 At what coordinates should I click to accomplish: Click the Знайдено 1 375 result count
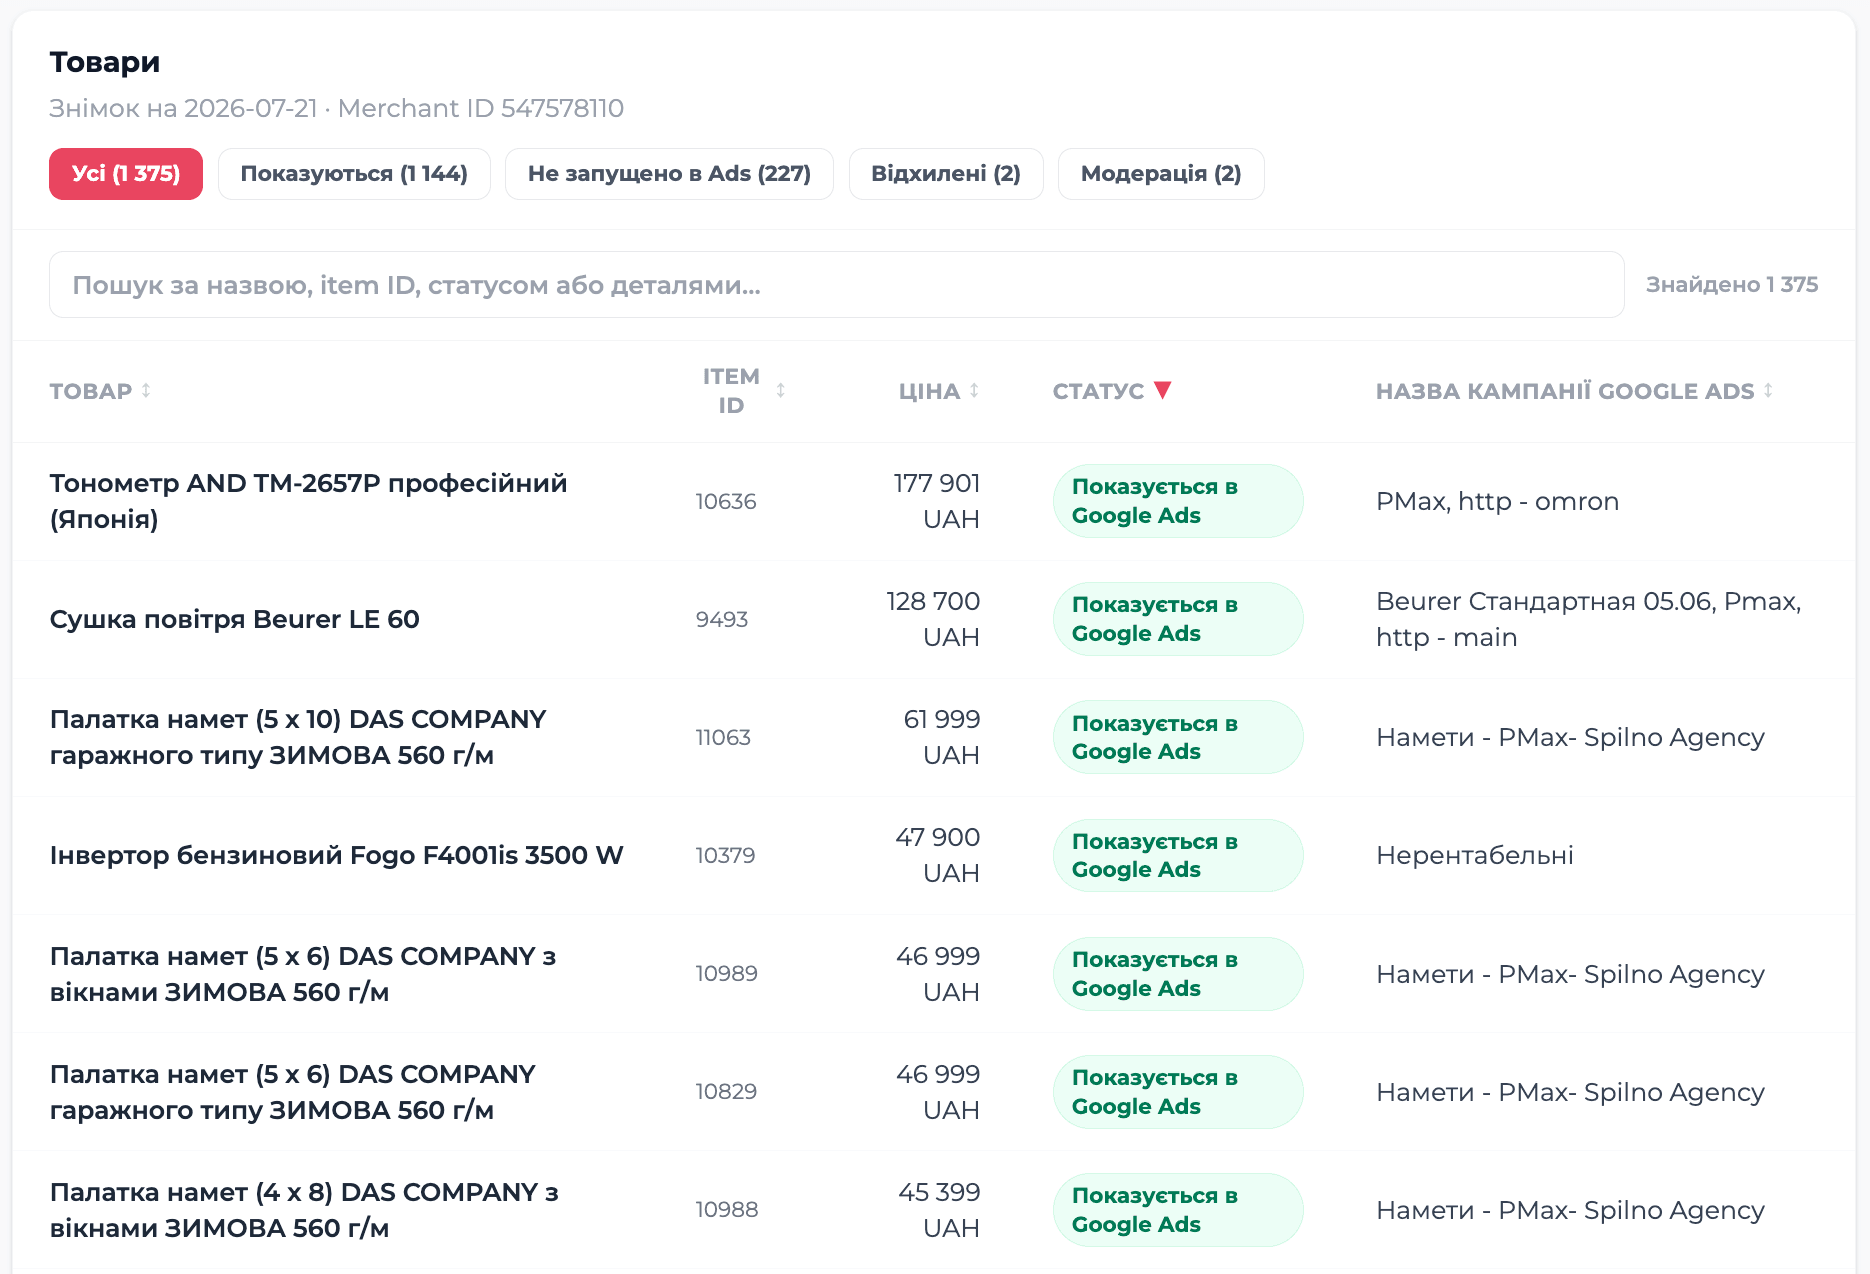coord(1732,285)
